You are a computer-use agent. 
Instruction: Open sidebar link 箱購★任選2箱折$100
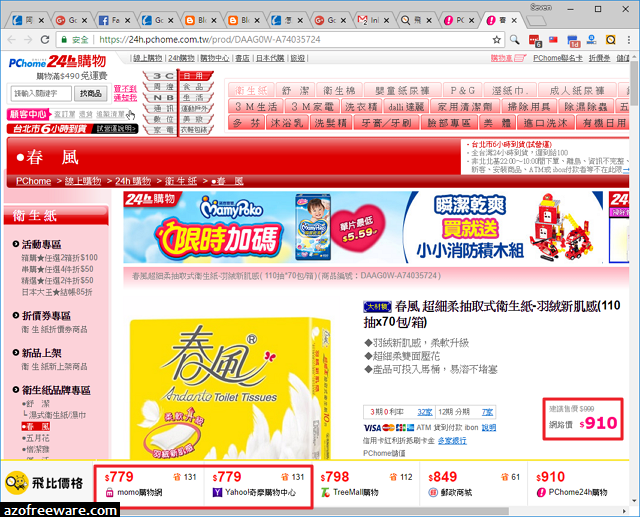[60, 257]
